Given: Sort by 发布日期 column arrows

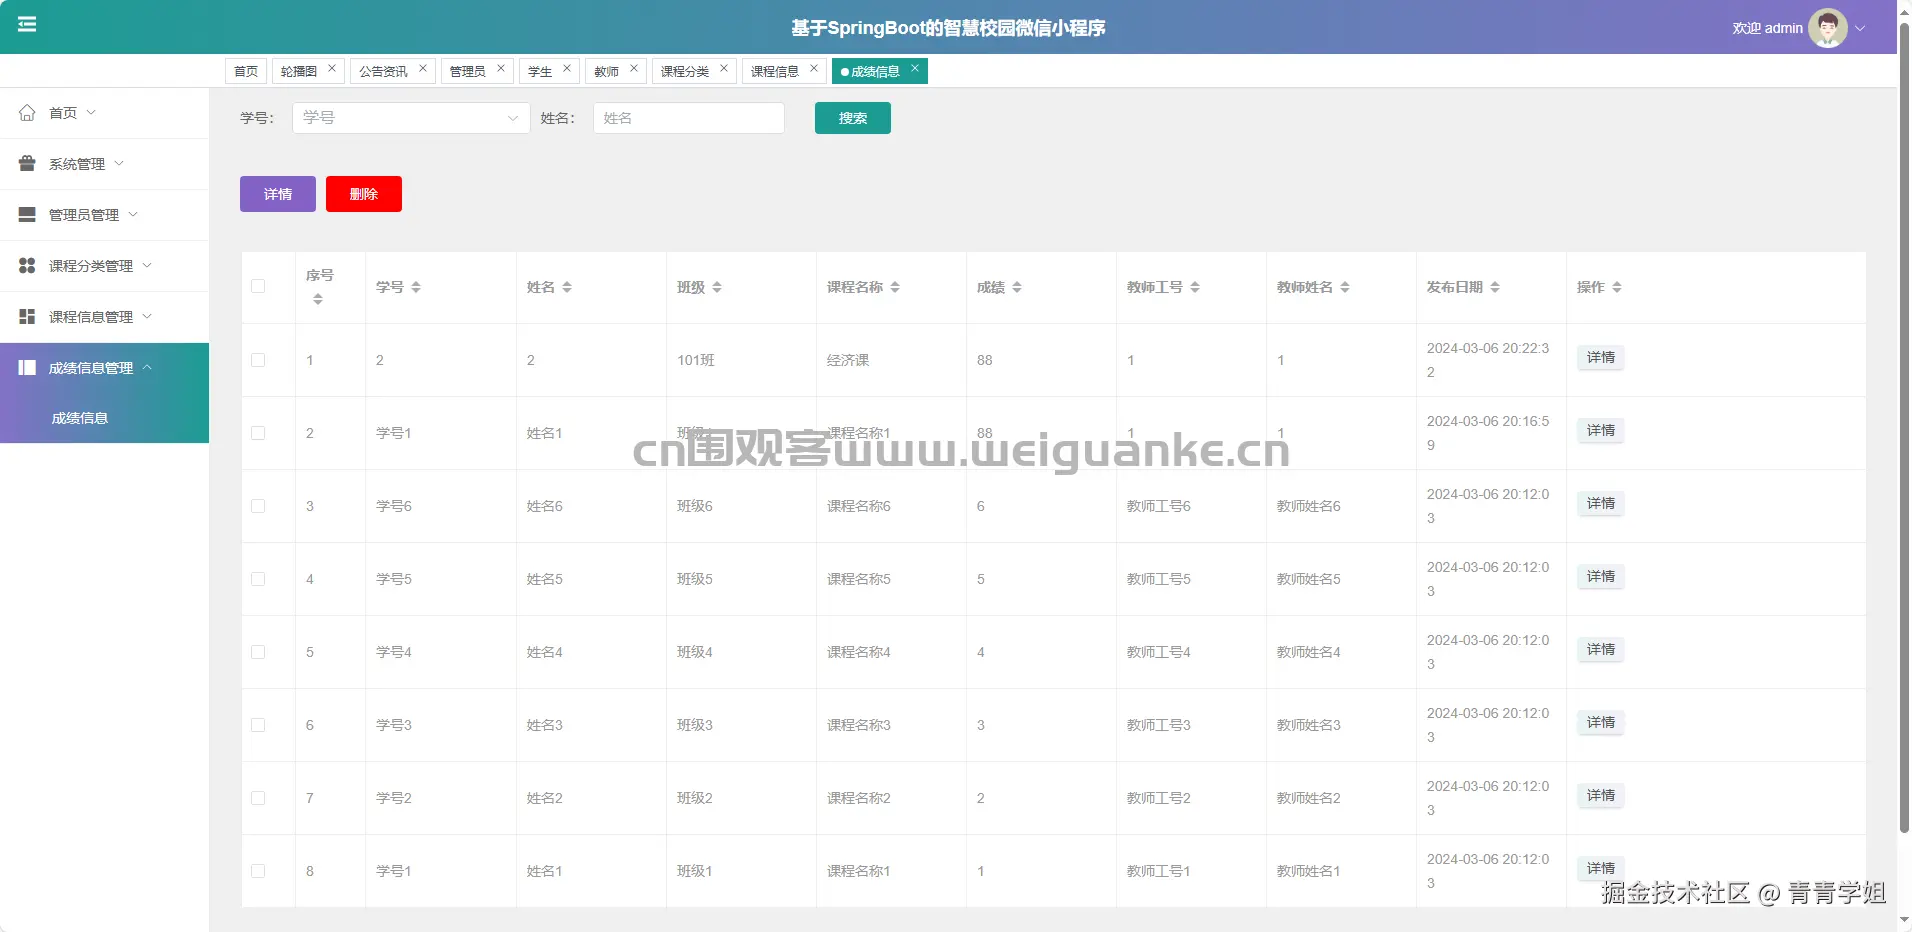Looking at the screenshot, I should tap(1495, 288).
